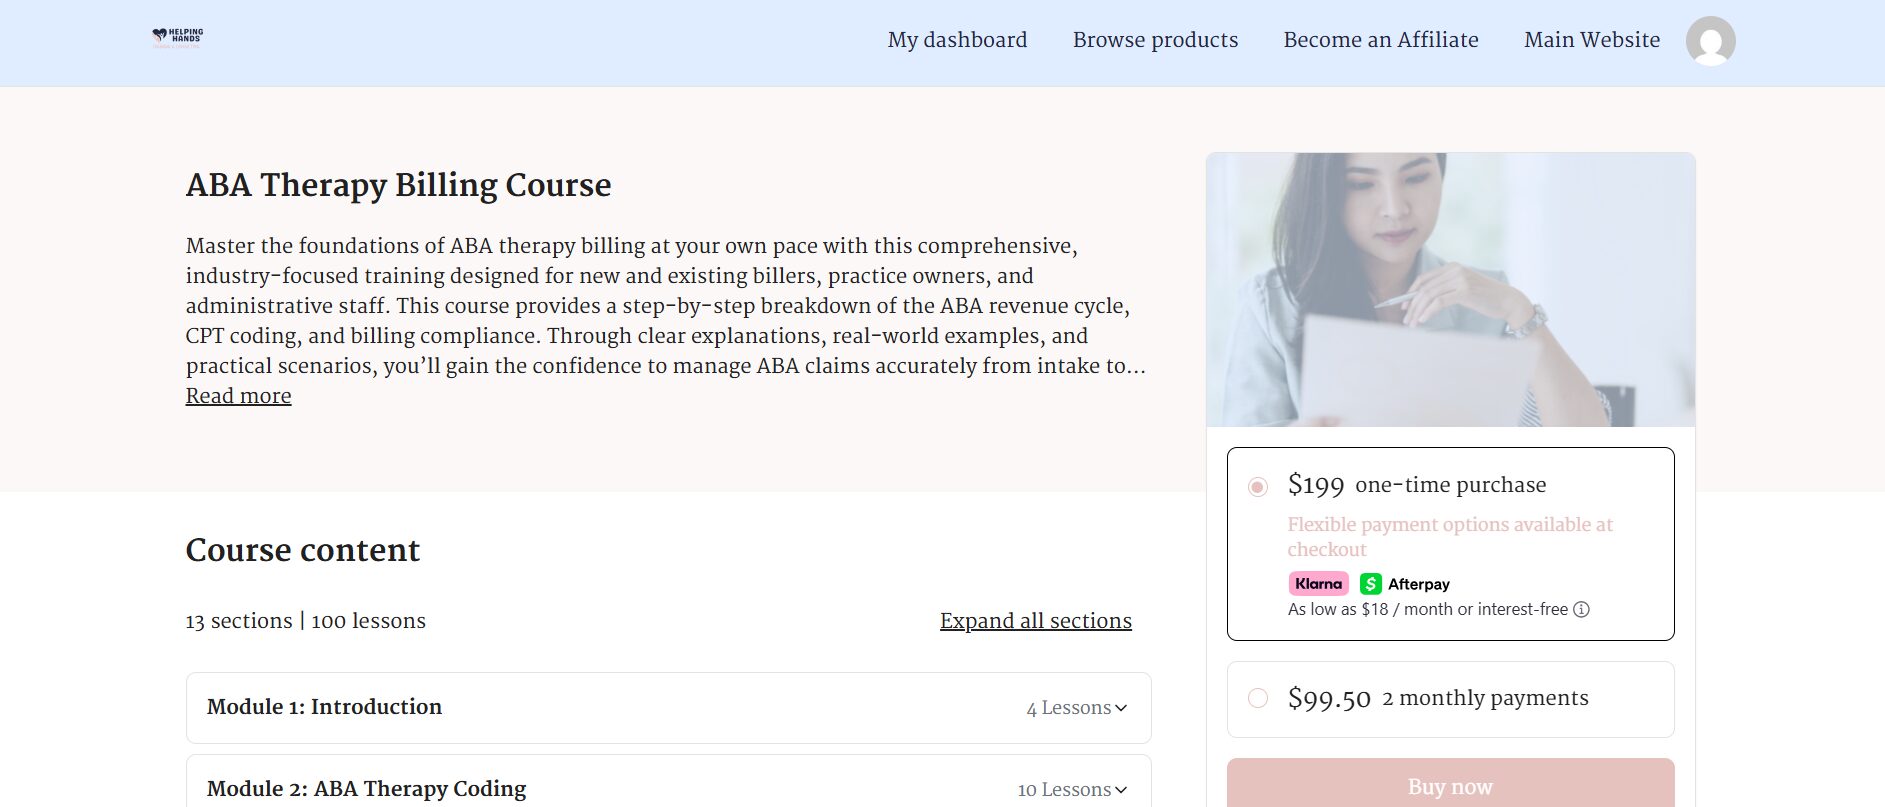Click the Klarna payment badge

coord(1318,584)
